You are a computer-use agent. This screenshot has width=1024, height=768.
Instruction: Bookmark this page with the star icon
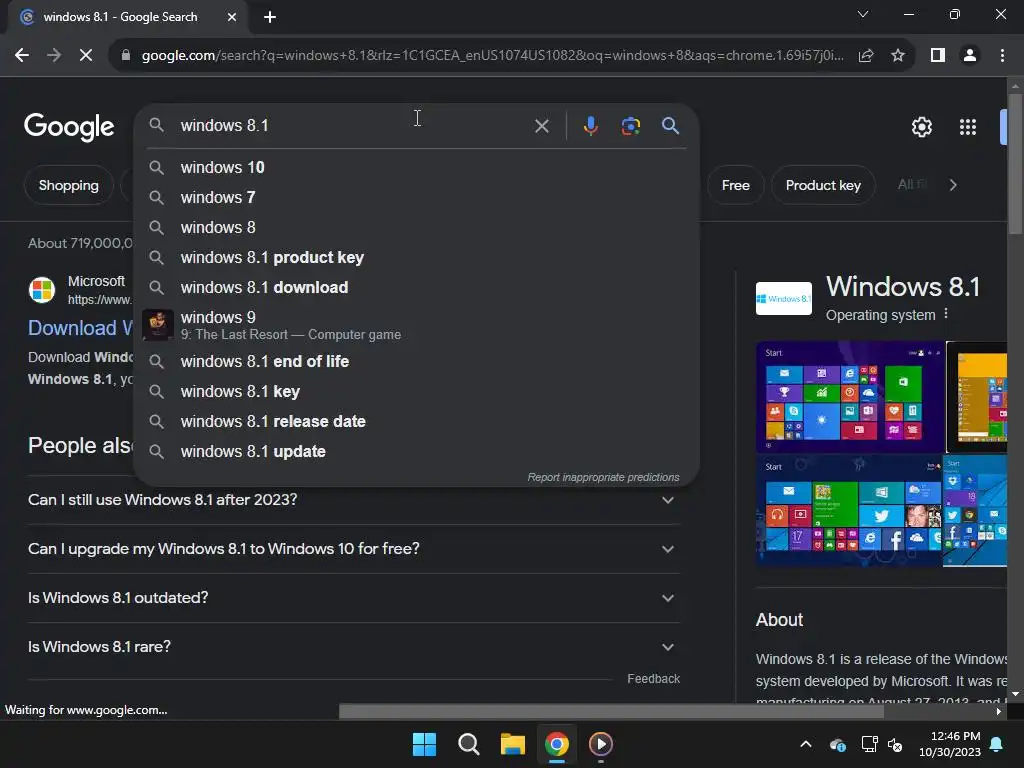(x=898, y=56)
